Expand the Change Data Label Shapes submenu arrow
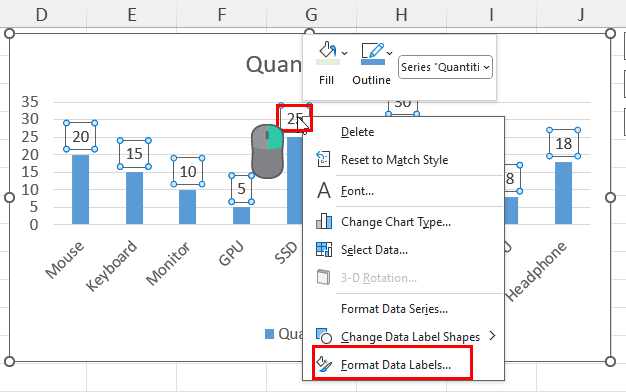This screenshot has width=626, height=392. (x=492, y=336)
